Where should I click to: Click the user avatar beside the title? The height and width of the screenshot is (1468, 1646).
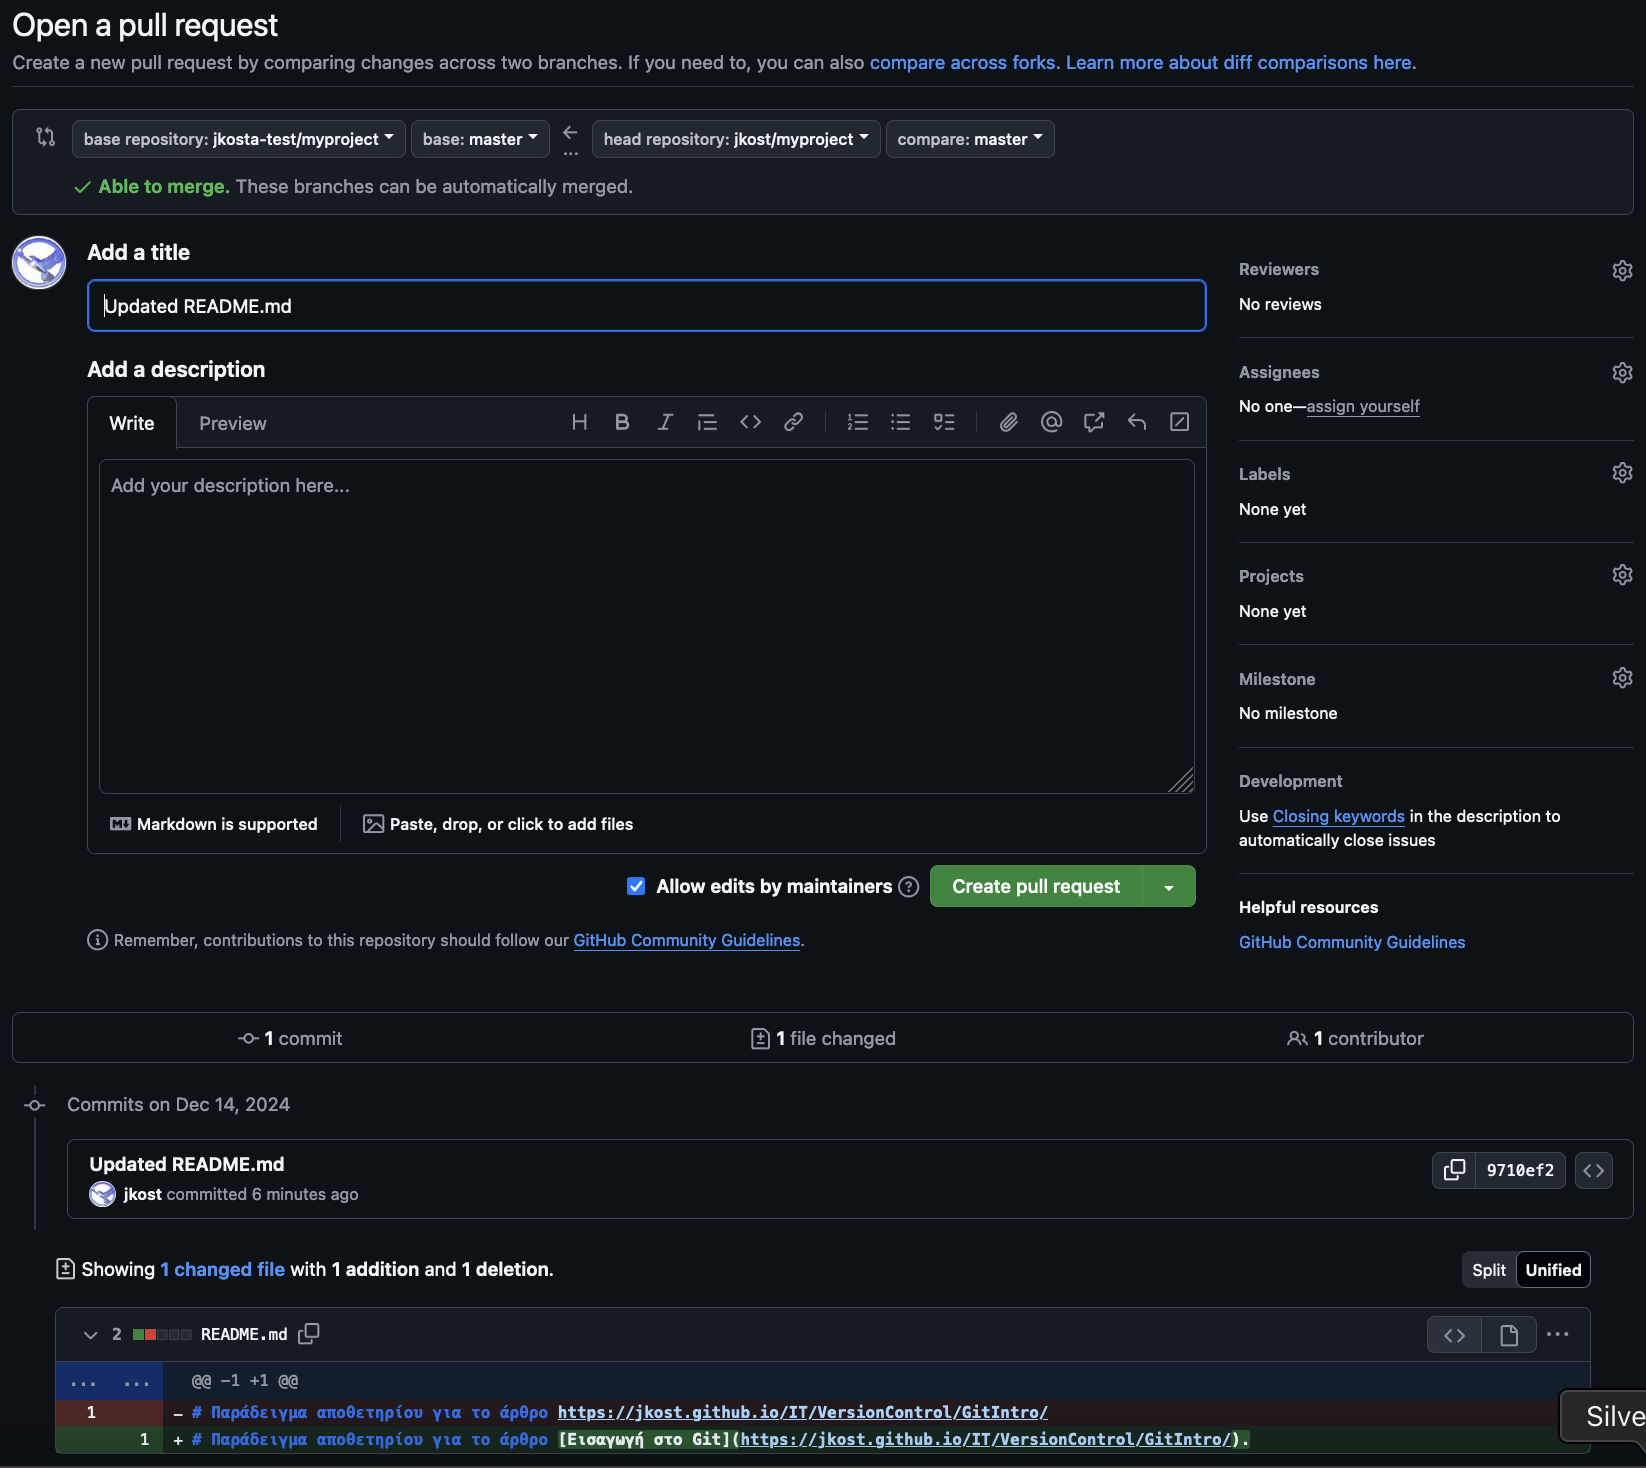(39, 263)
